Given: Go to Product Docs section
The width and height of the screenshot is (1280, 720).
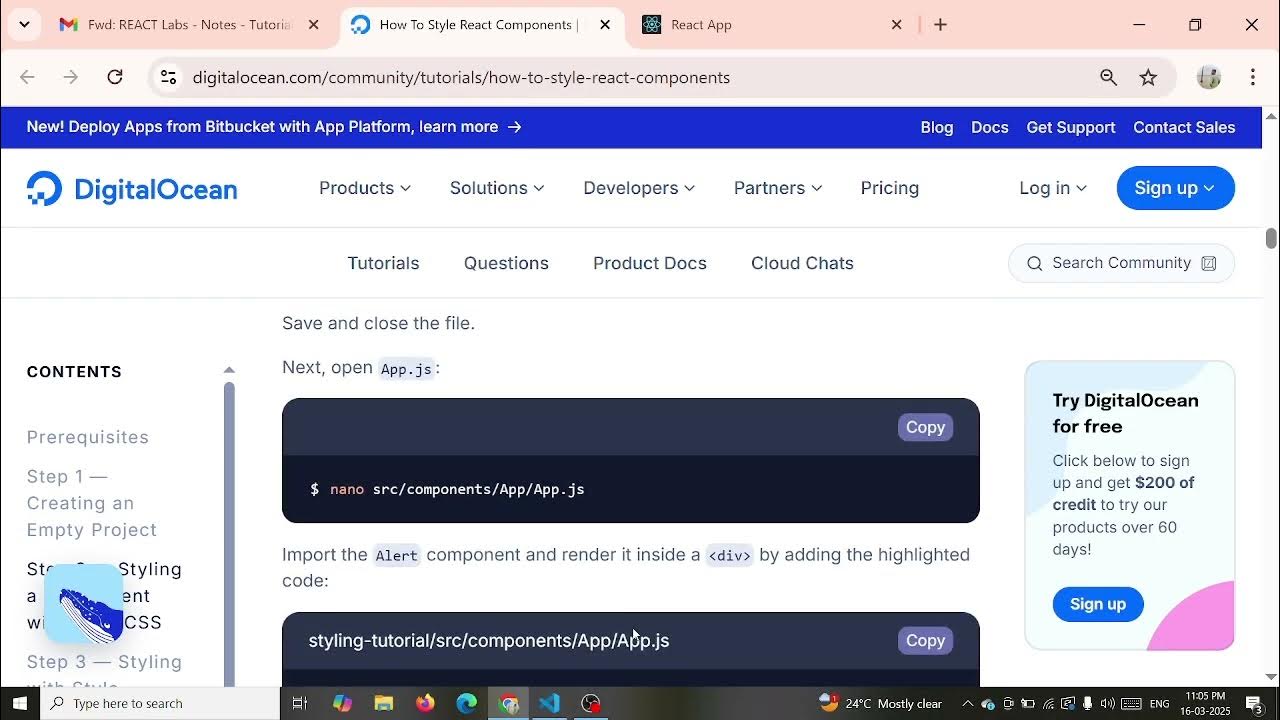Looking at the screenshot, I should pos(650,263).
